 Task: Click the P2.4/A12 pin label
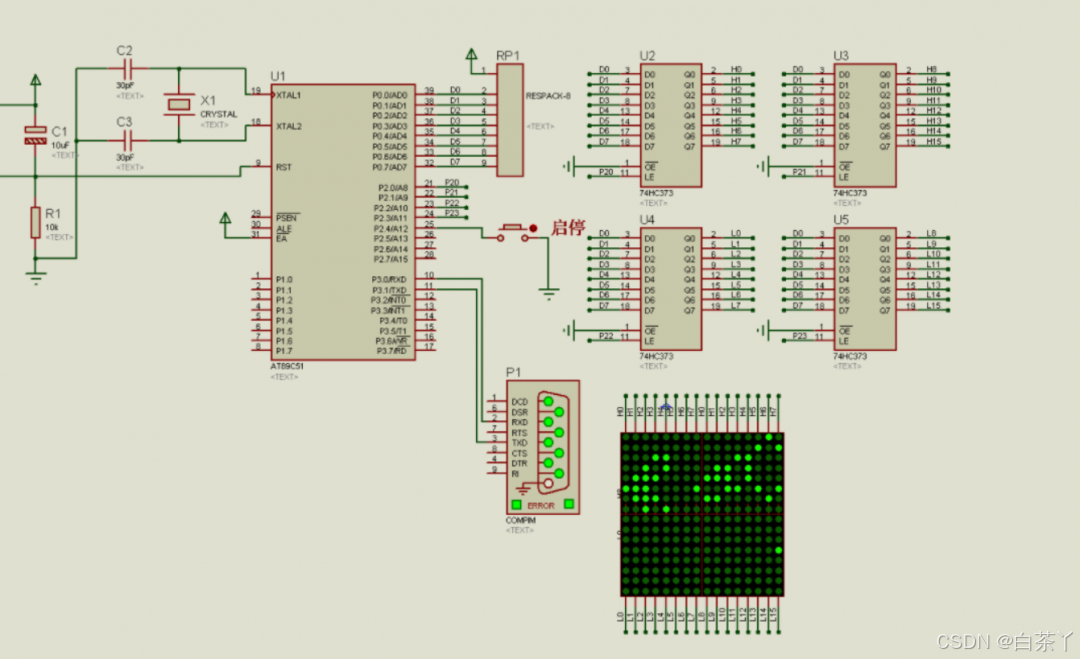coord(391,229)
